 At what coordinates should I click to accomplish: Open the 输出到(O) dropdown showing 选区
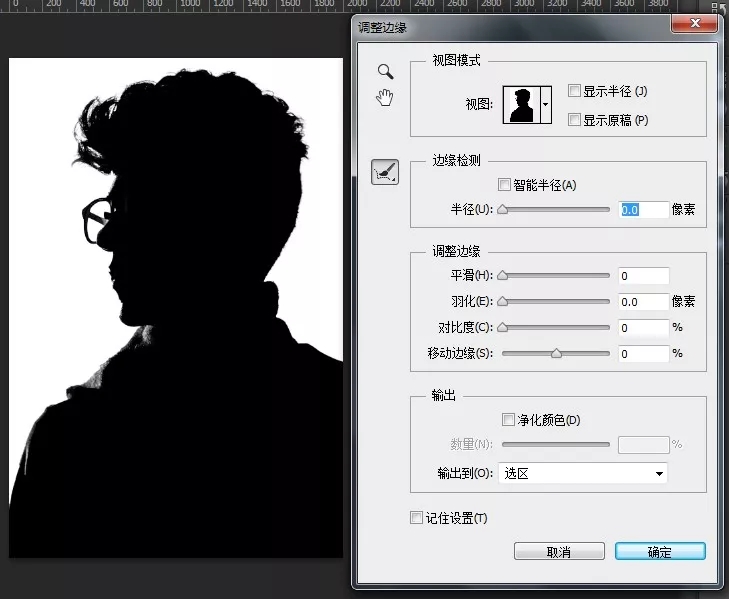pos(583,473)
